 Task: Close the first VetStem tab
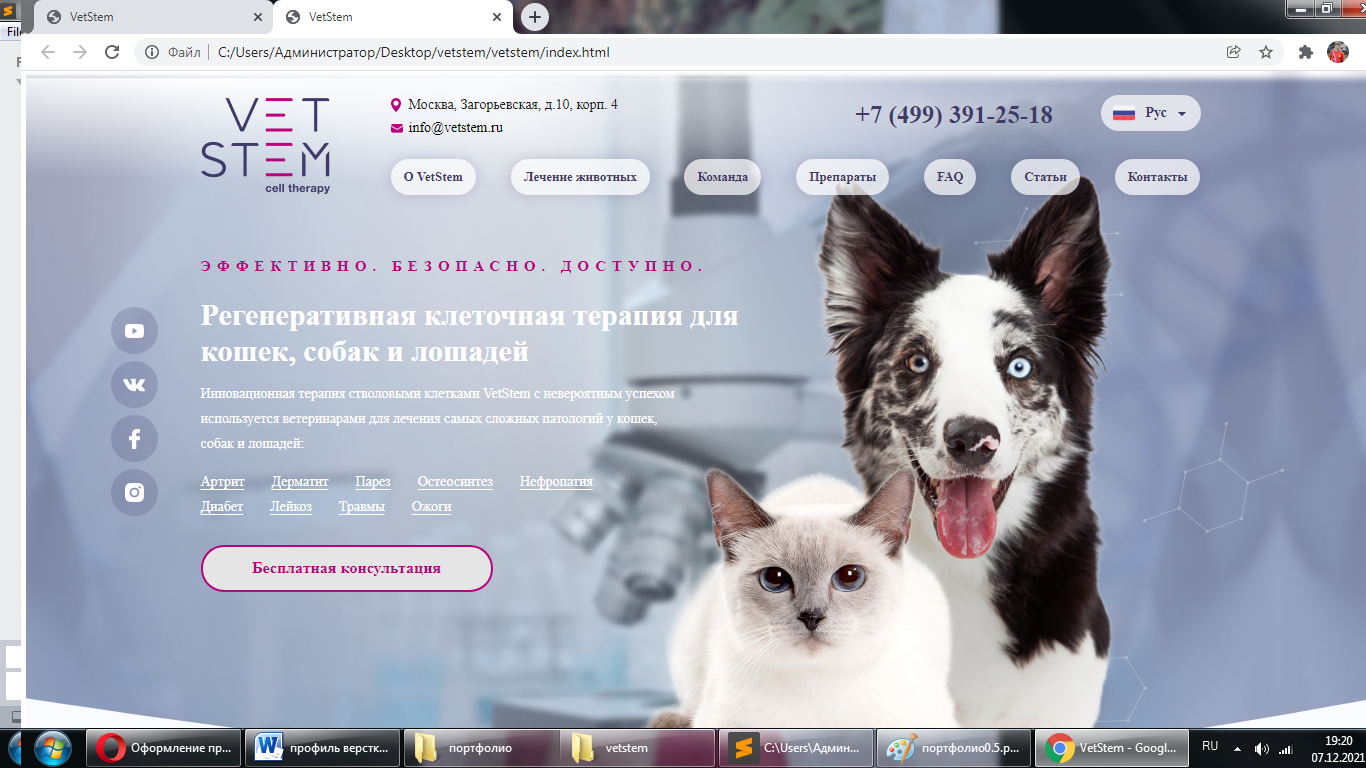257,17
